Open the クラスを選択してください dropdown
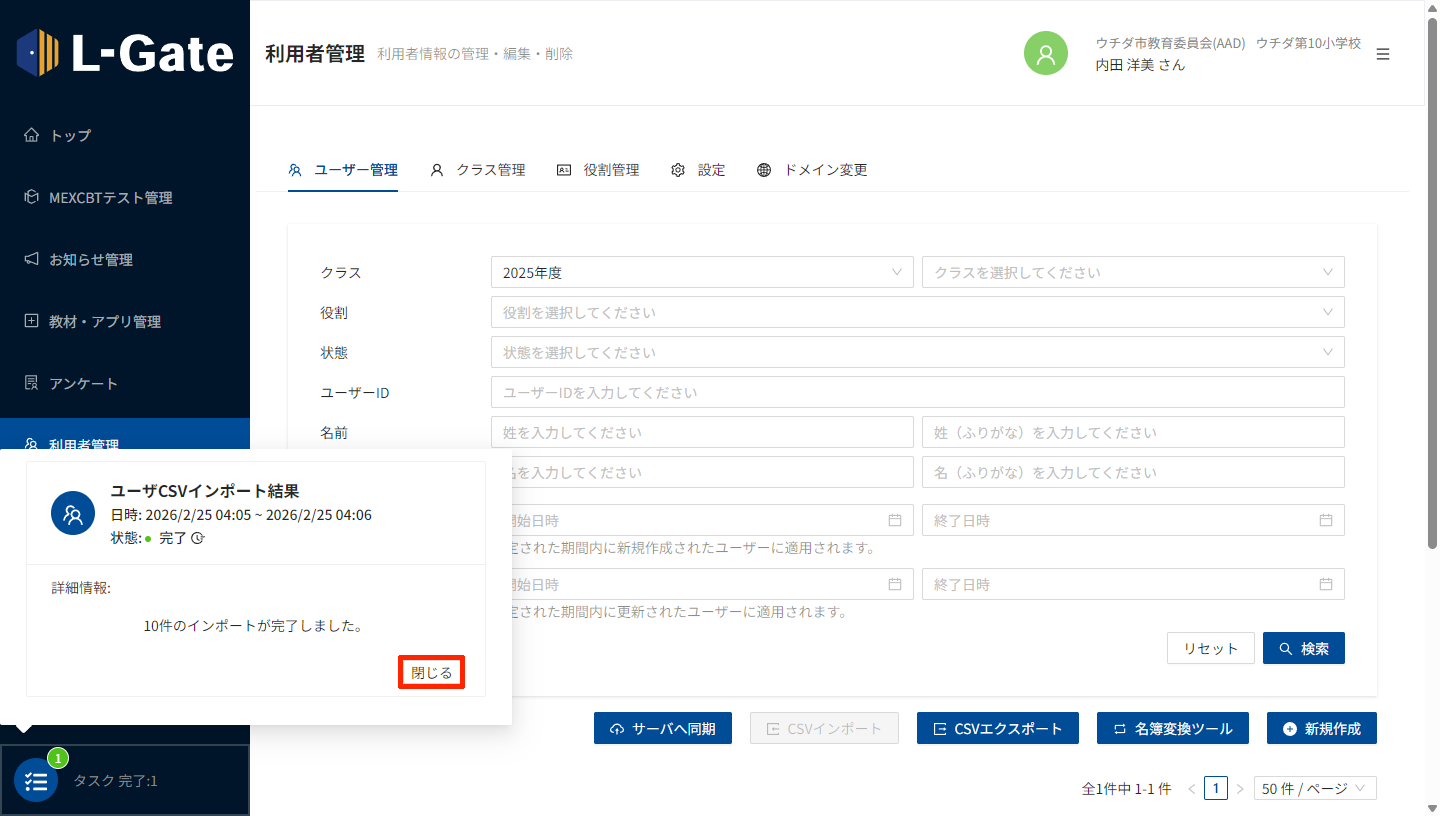The width and height of the screenshot is (1440, 816). click(x=1132, y=272)
